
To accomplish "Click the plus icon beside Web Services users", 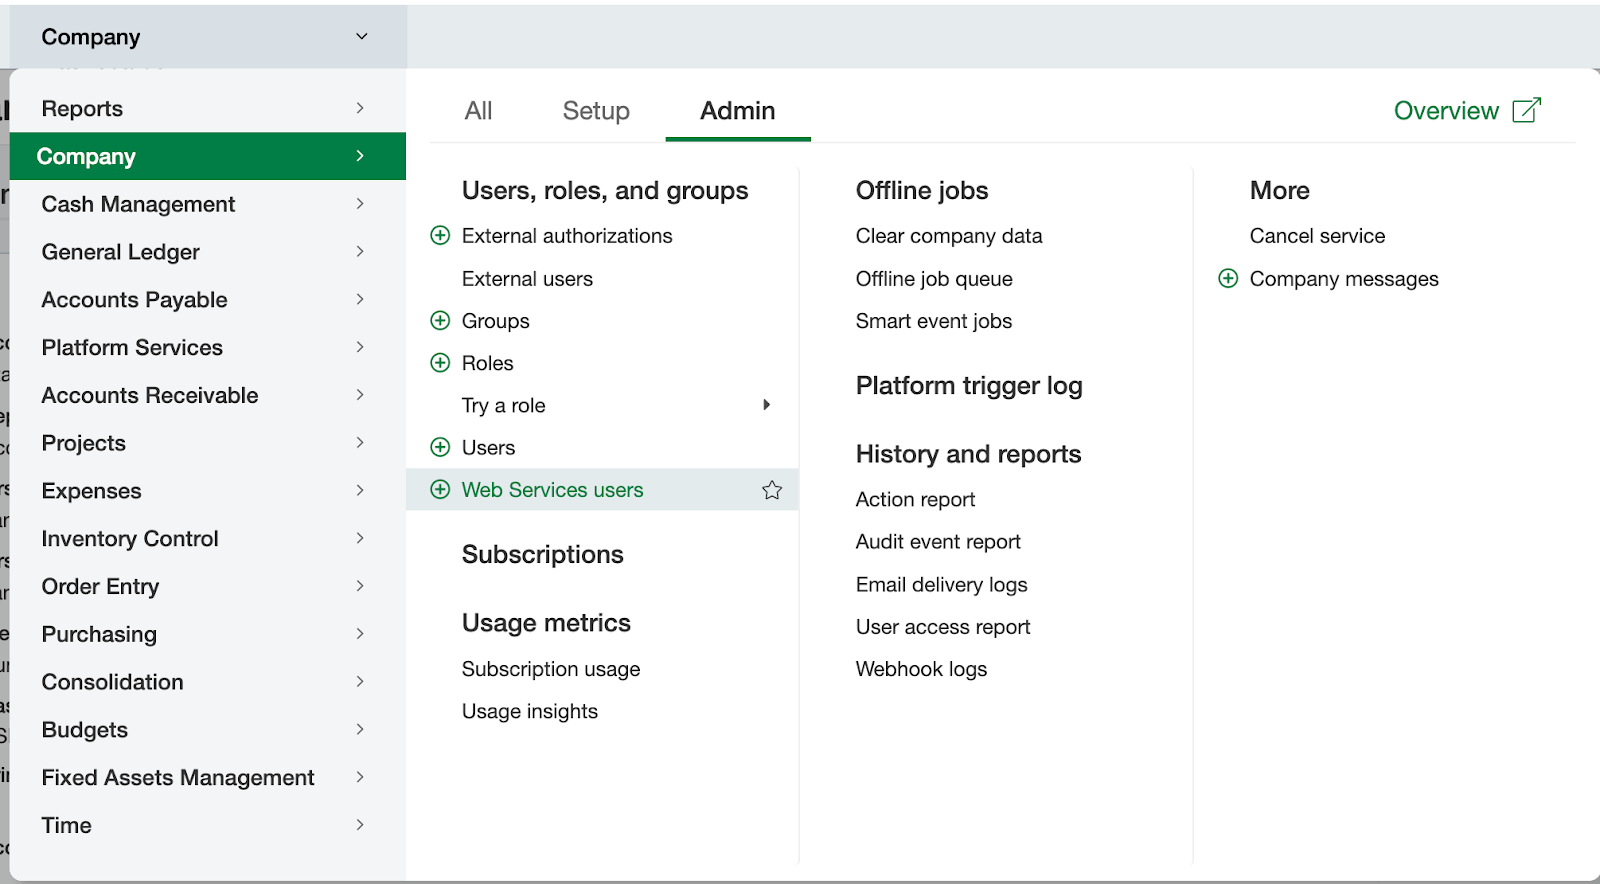I will [440, 490].
